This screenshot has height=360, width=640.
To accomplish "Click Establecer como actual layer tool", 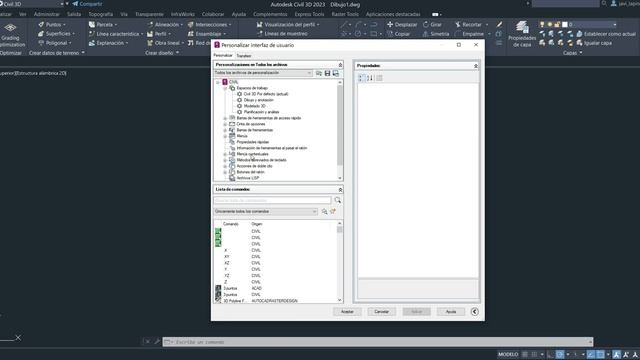I will [x=606, y=34].
